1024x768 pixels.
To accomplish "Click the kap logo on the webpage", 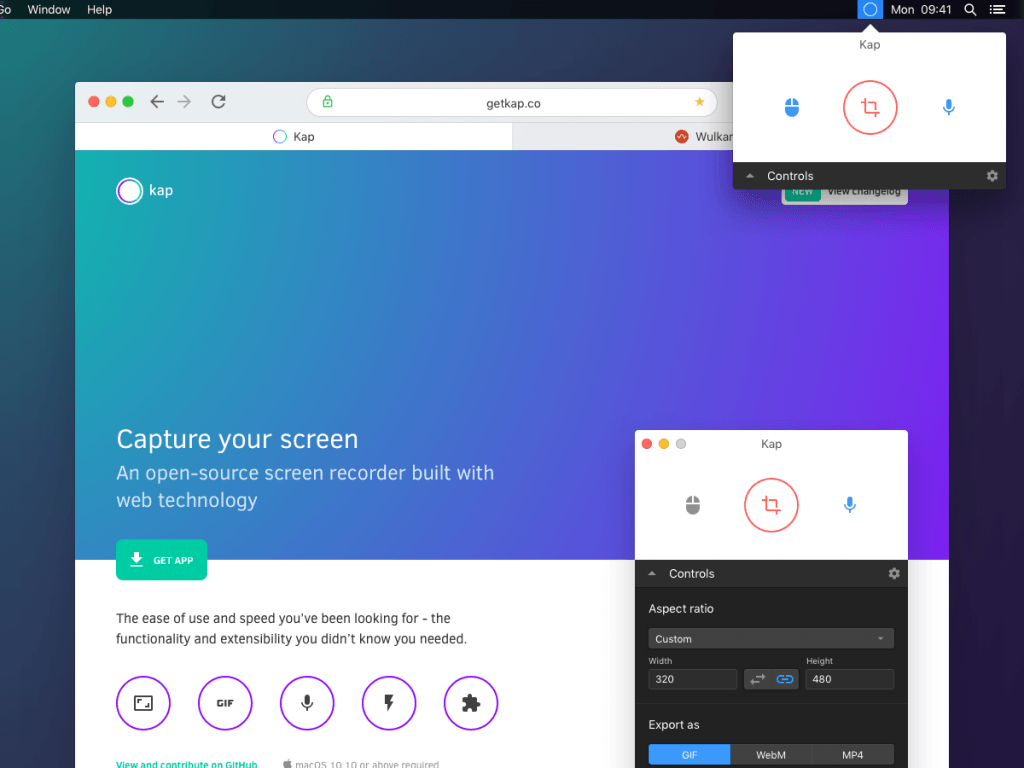I will pos(144,191).
